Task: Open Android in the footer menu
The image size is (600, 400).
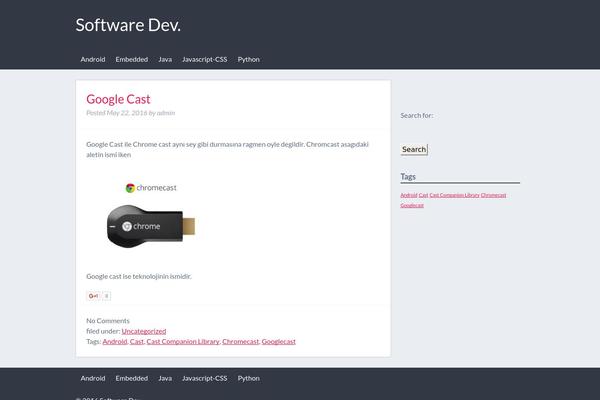Action: click(93, 378)
